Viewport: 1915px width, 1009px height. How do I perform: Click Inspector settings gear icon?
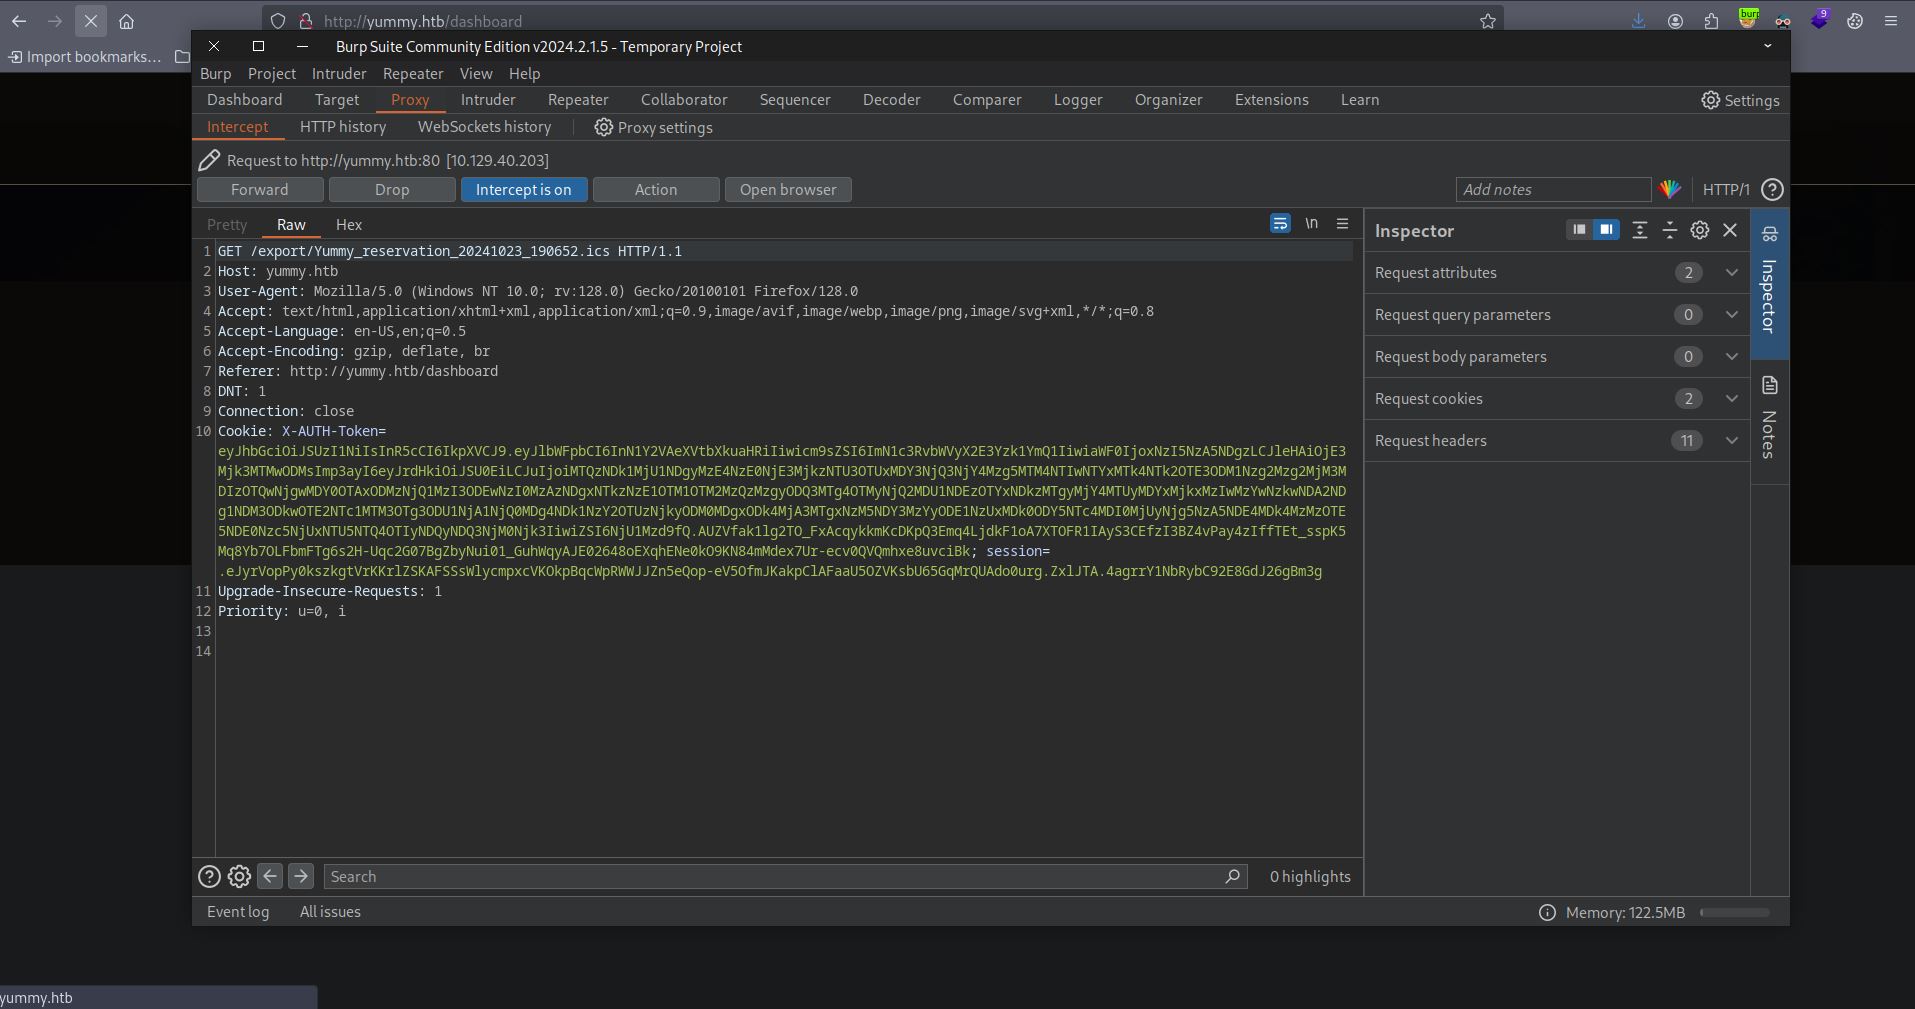1699,230
